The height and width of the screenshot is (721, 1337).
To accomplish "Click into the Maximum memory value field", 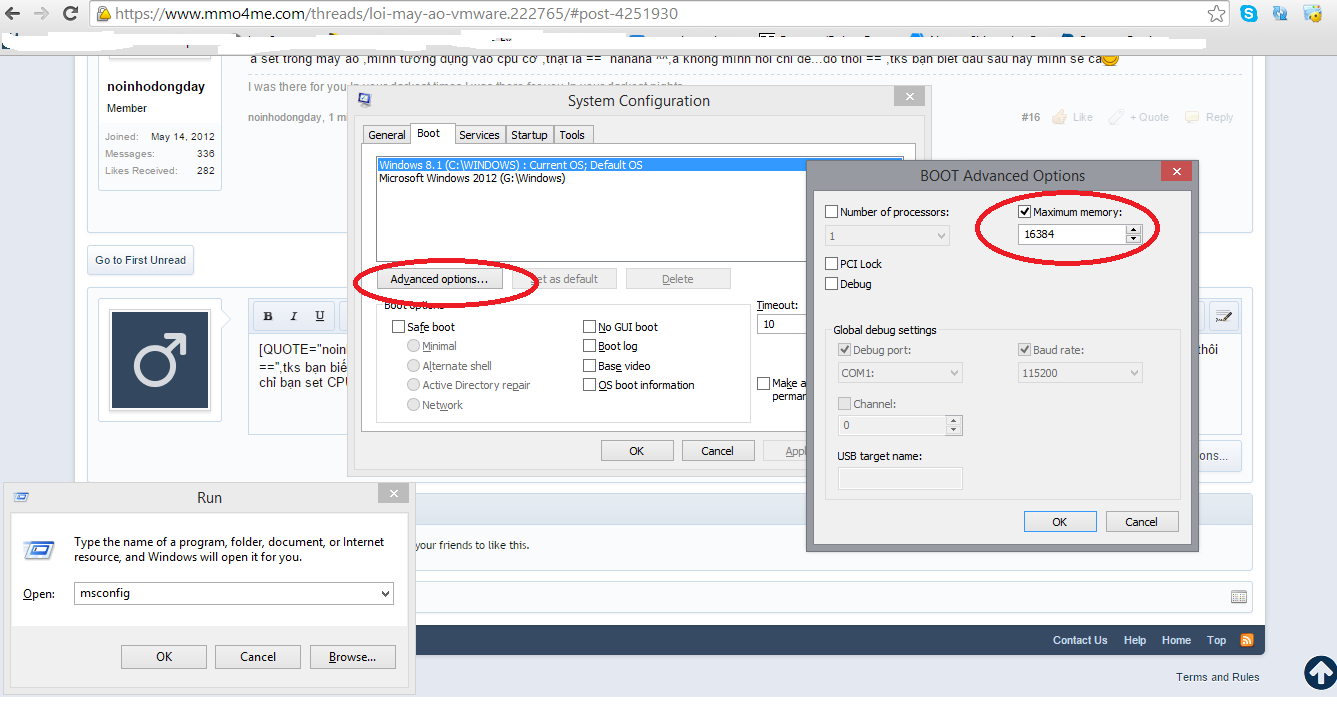I will (1072, 234).
